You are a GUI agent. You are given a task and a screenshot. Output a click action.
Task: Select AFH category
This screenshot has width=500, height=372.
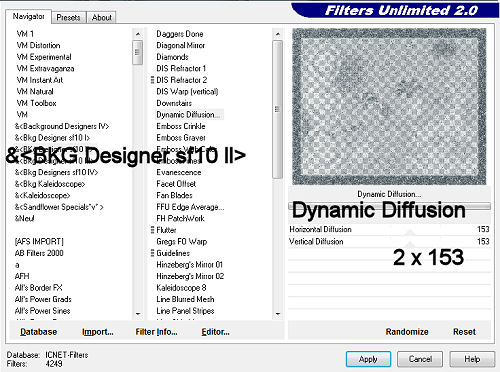coord(22,276)
